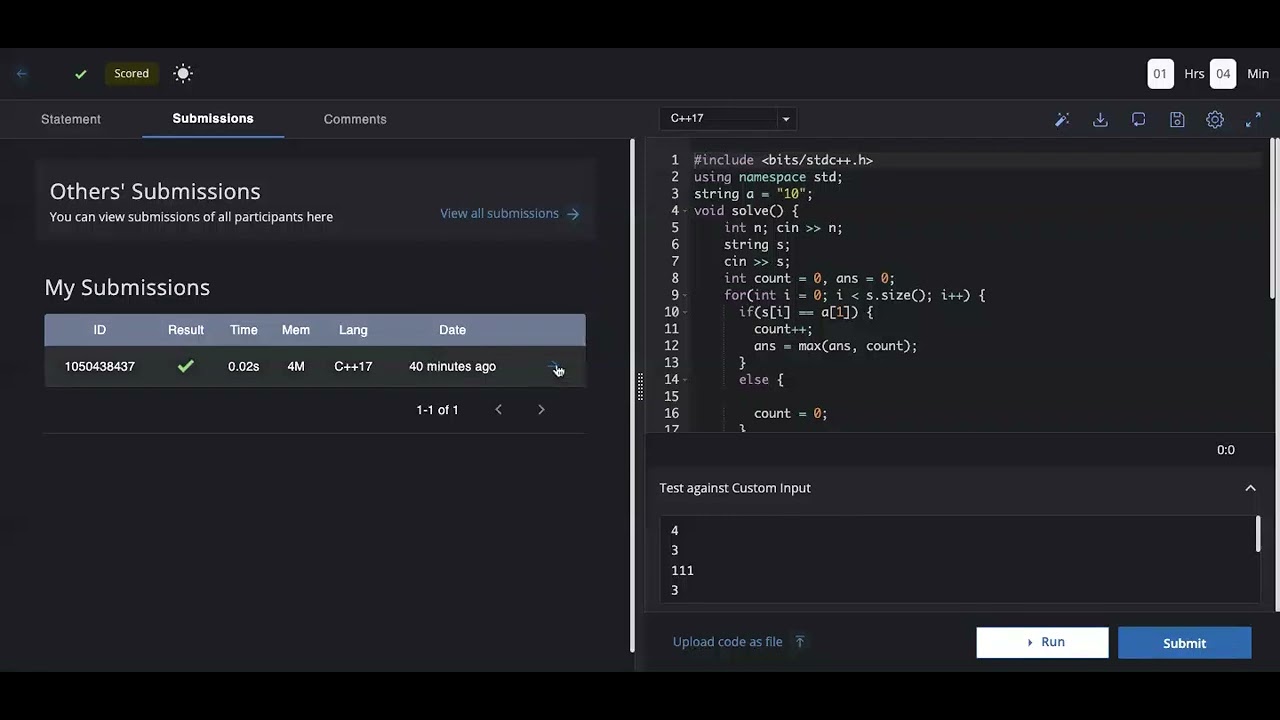Switch to the Comments tab
Viewport: 1280px width, 720px height.
(355, 119)
